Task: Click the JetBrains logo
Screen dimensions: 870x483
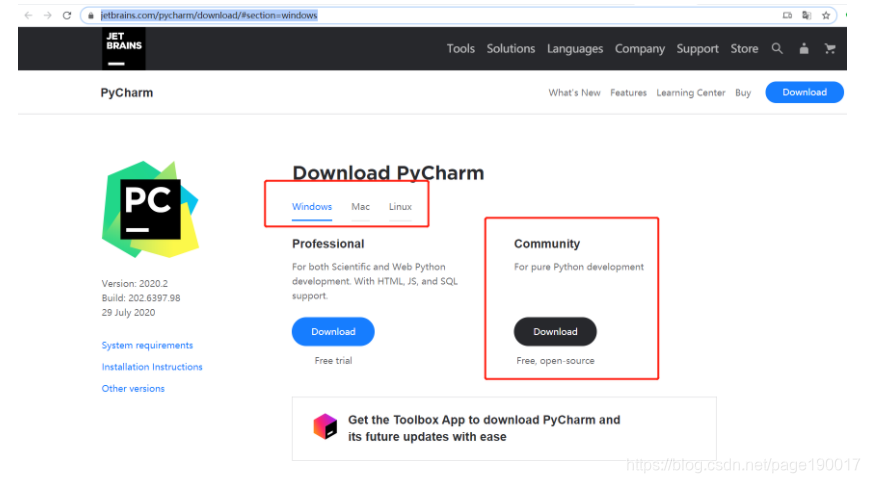Action: pyautogui.click(x=124, y=49)
